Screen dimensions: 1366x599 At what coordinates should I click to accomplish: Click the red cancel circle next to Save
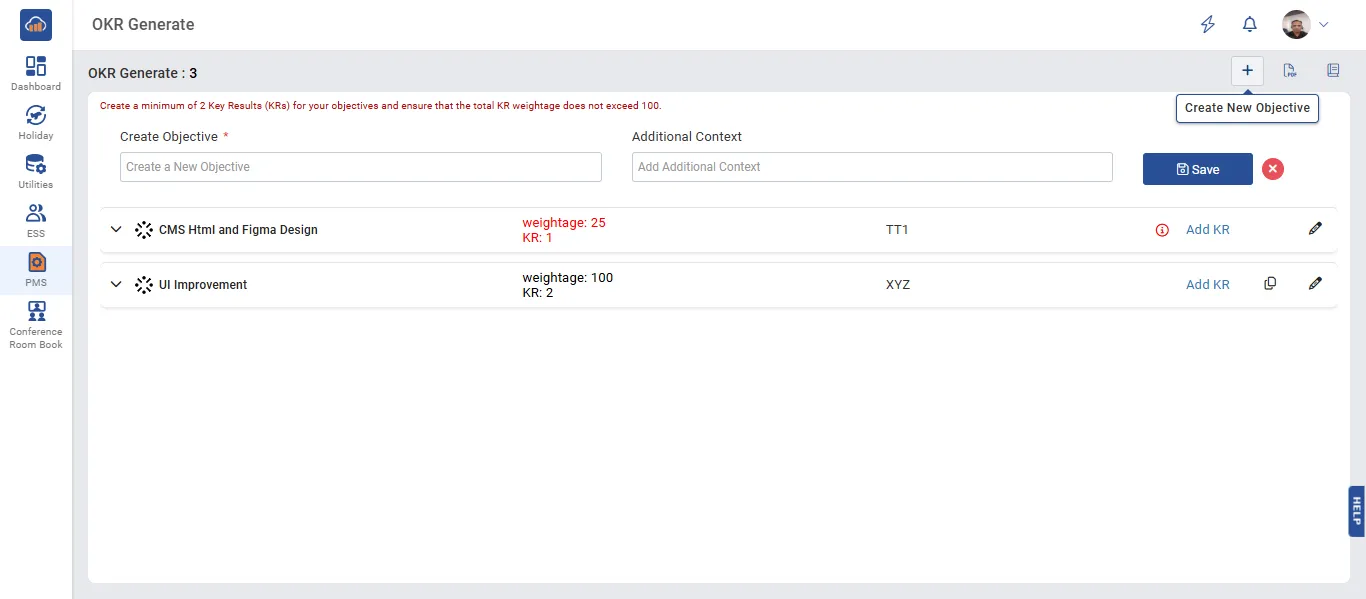pos(1272,169)
